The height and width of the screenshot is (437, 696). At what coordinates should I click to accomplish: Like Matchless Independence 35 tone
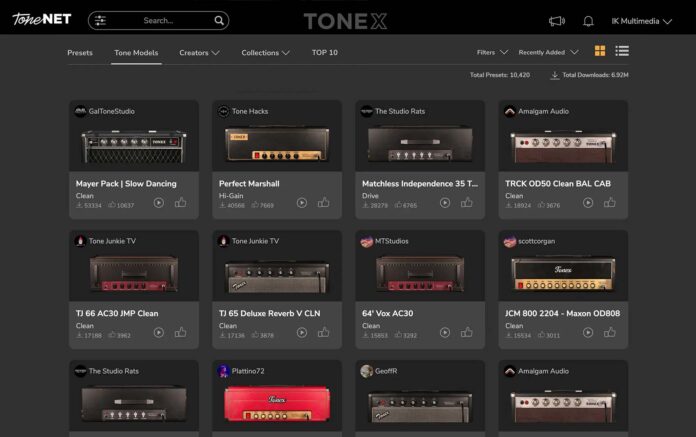[x=467, y=202]
